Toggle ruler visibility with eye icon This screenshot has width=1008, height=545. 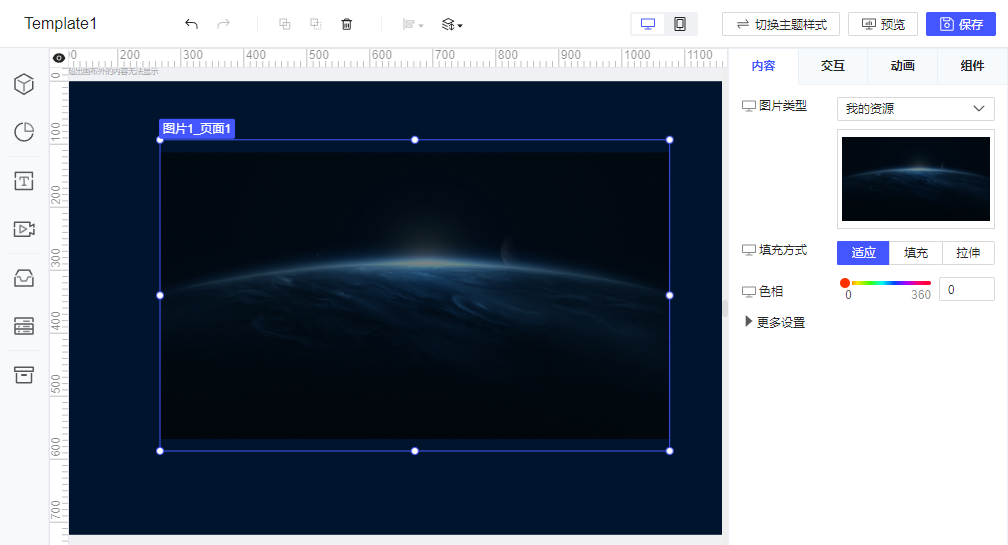(59, 58)
